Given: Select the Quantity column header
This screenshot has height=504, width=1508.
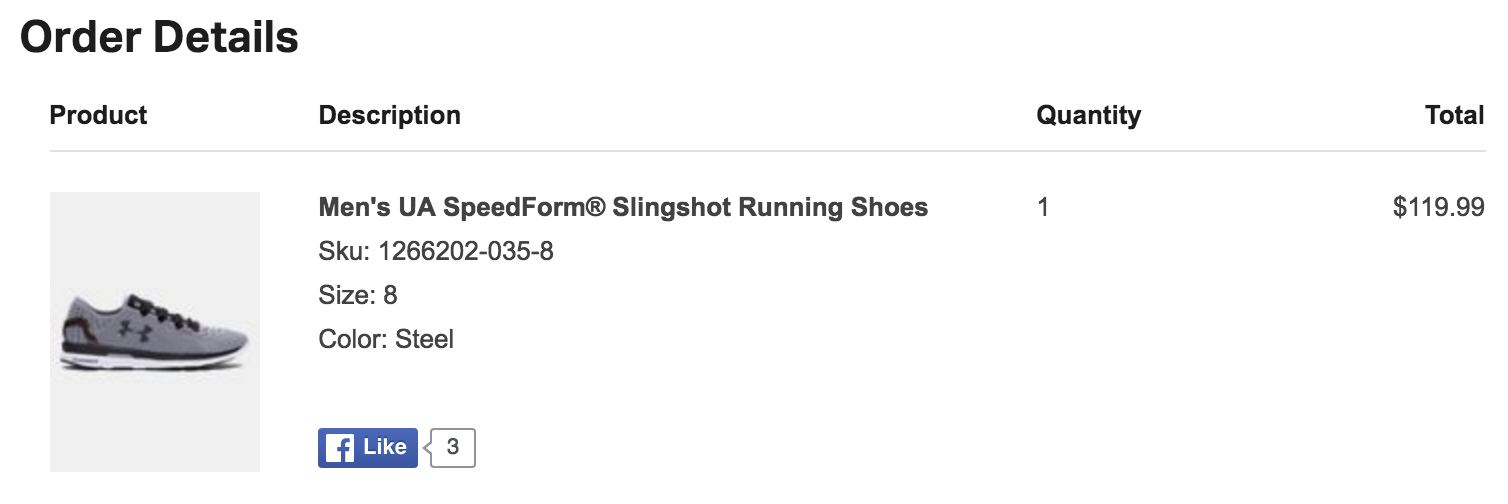Looking at the screenshot, I should 1089,115.
